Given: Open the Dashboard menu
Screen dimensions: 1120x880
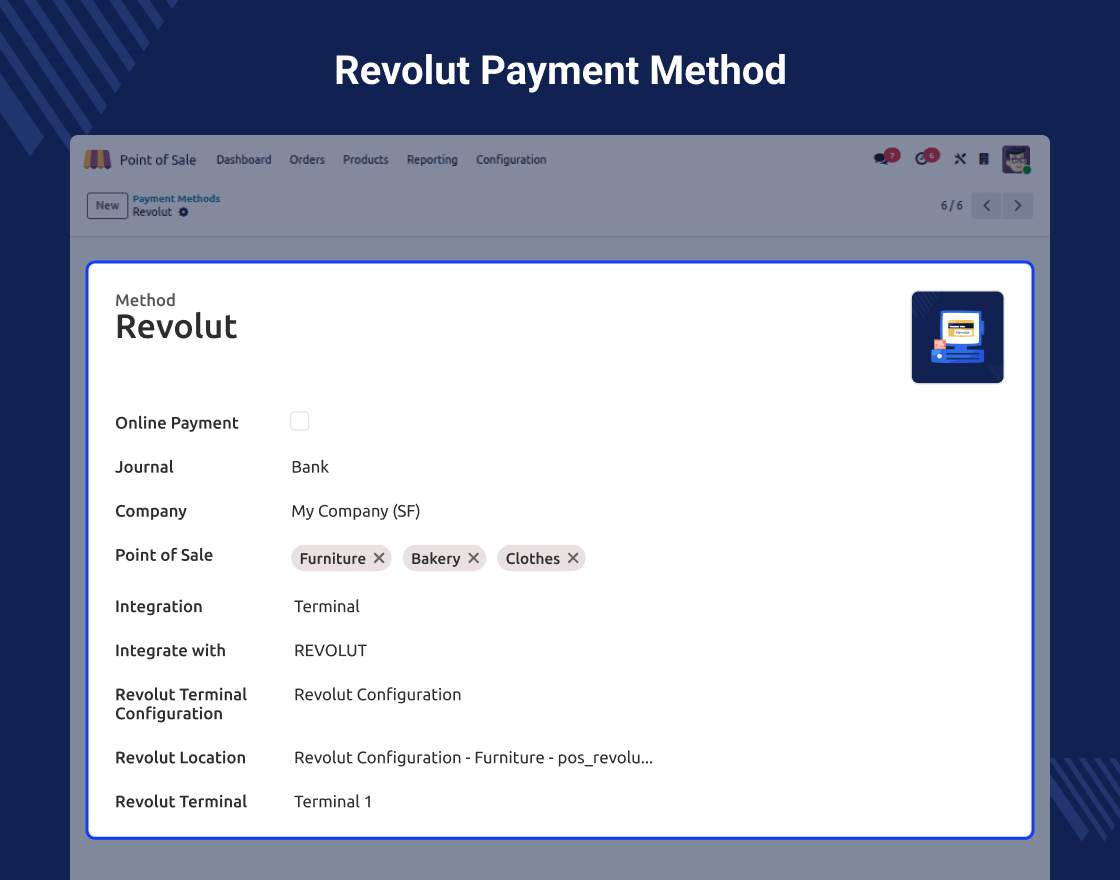Looking at the screenshot, I should (244, 159).
